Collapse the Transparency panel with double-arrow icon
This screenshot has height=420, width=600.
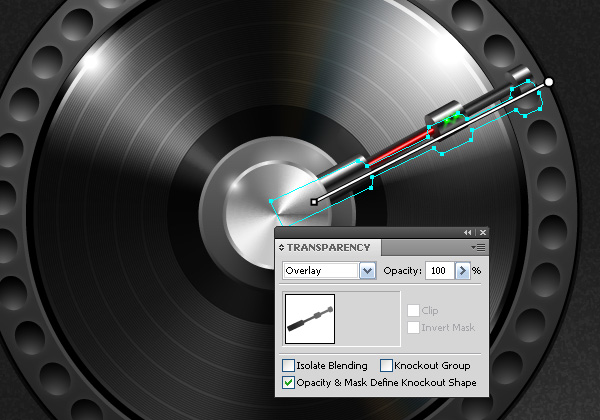(467, 232)
